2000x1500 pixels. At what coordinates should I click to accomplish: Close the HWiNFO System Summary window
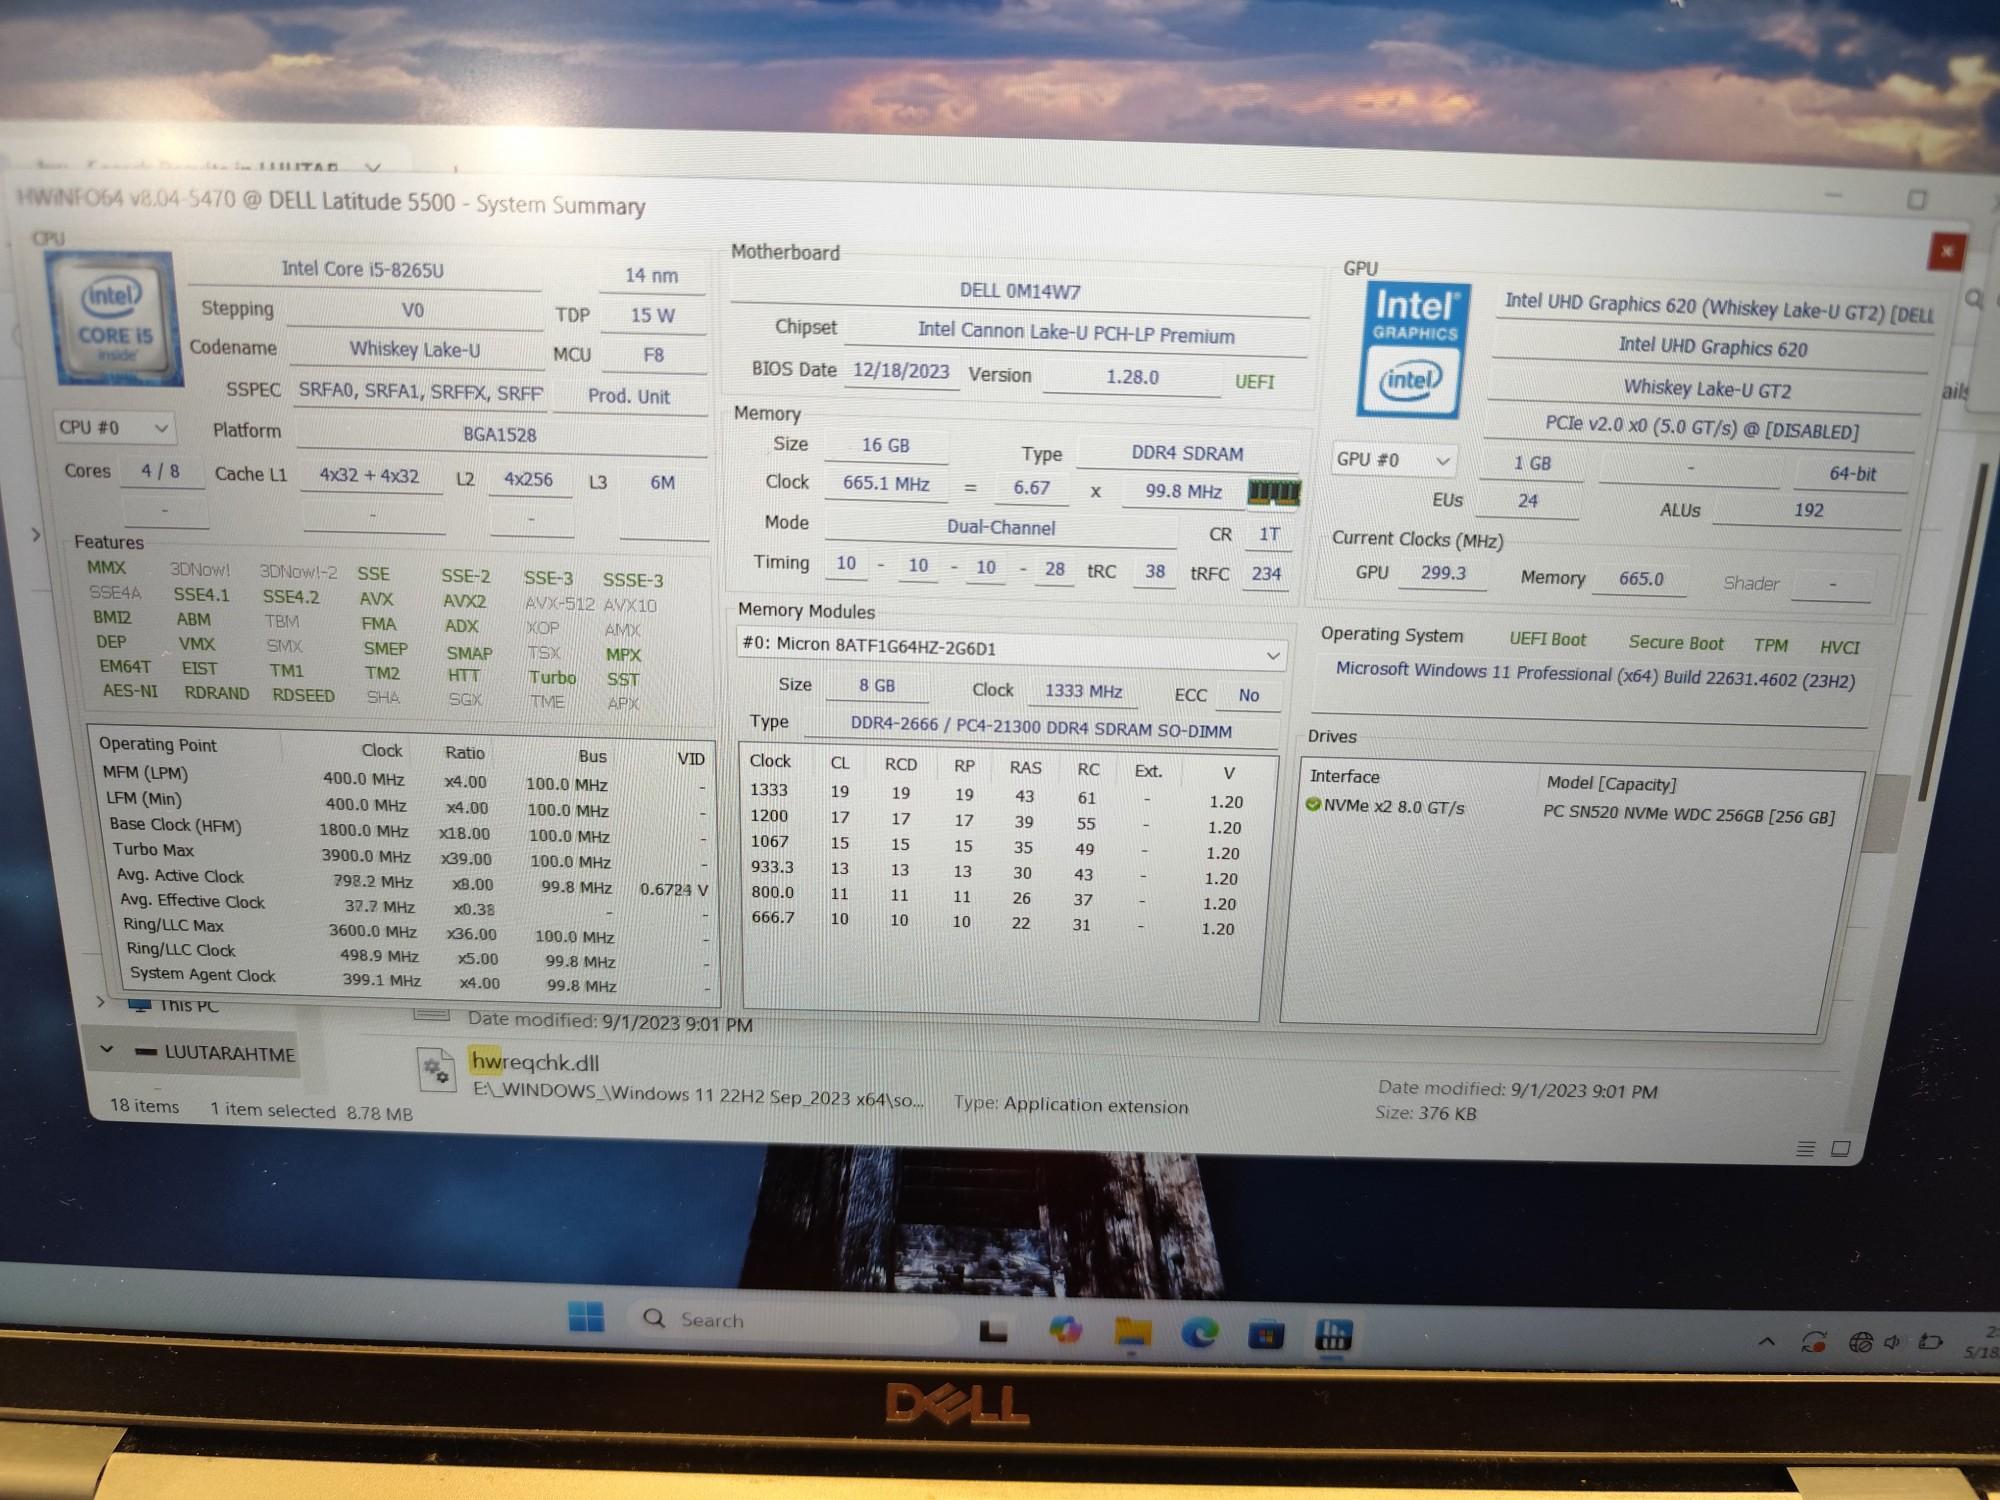click(1946, 252)
